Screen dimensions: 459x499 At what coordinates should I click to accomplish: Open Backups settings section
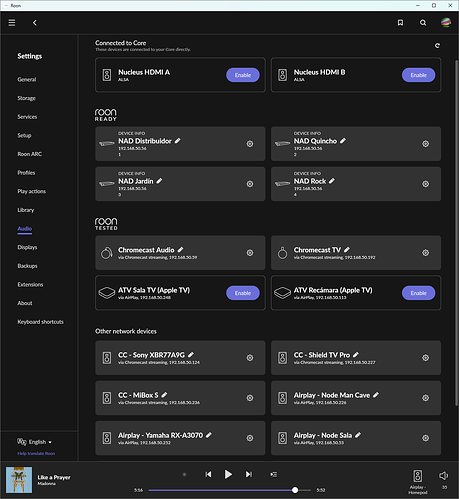click(27, 266)
